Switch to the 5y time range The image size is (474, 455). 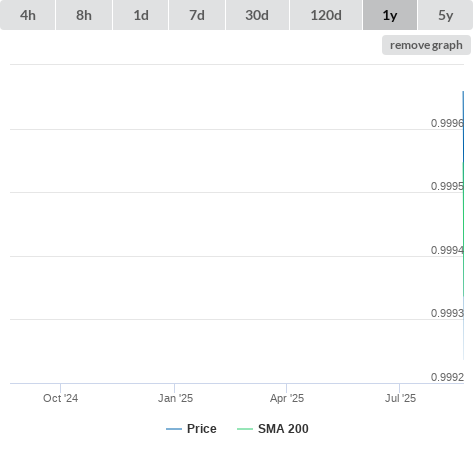446,15
